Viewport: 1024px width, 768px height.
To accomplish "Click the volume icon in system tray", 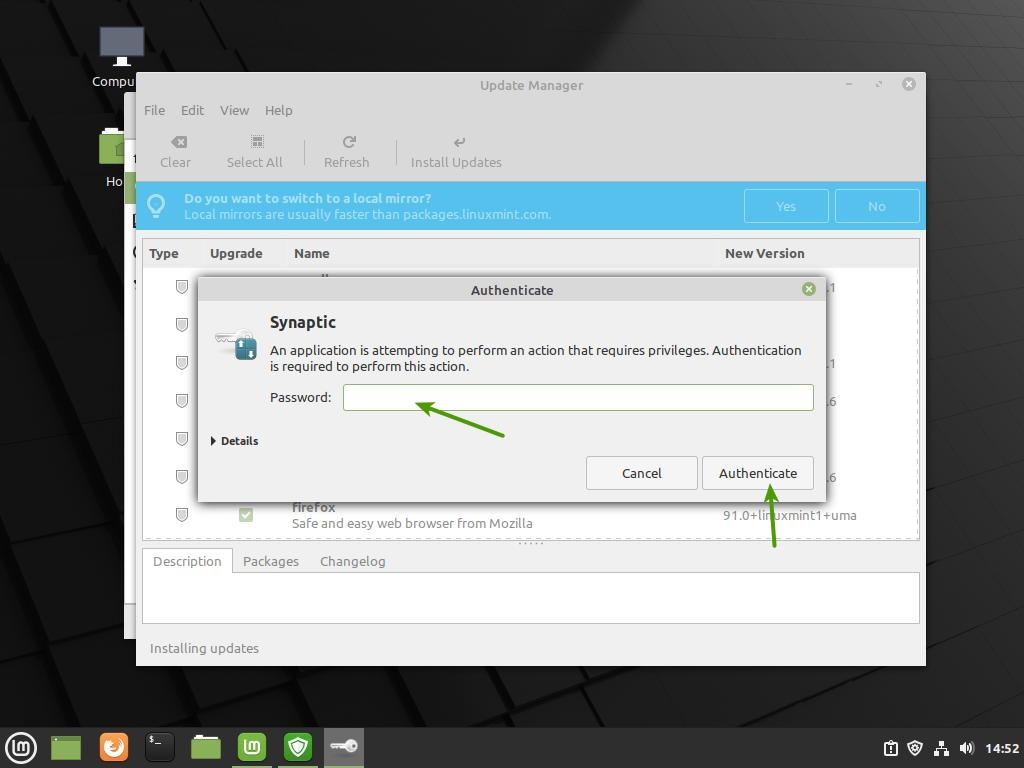I will 966,748.
